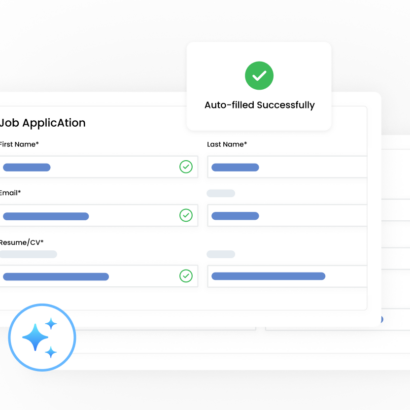Image resolution: width=410 pixels, height=410 pixels.
Task: Click the field right of Email
Action: (287, 215)
